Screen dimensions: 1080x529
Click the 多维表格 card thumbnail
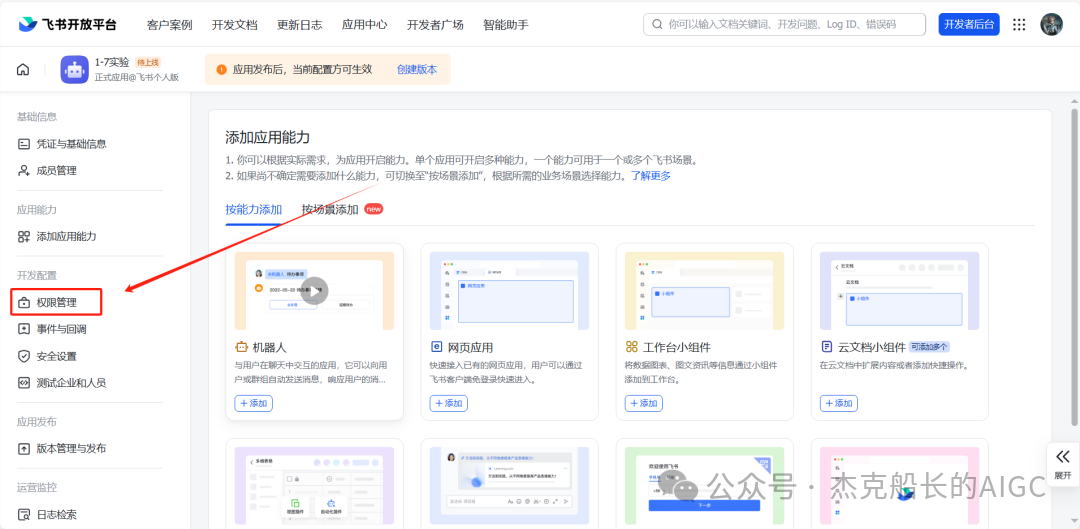314,486
